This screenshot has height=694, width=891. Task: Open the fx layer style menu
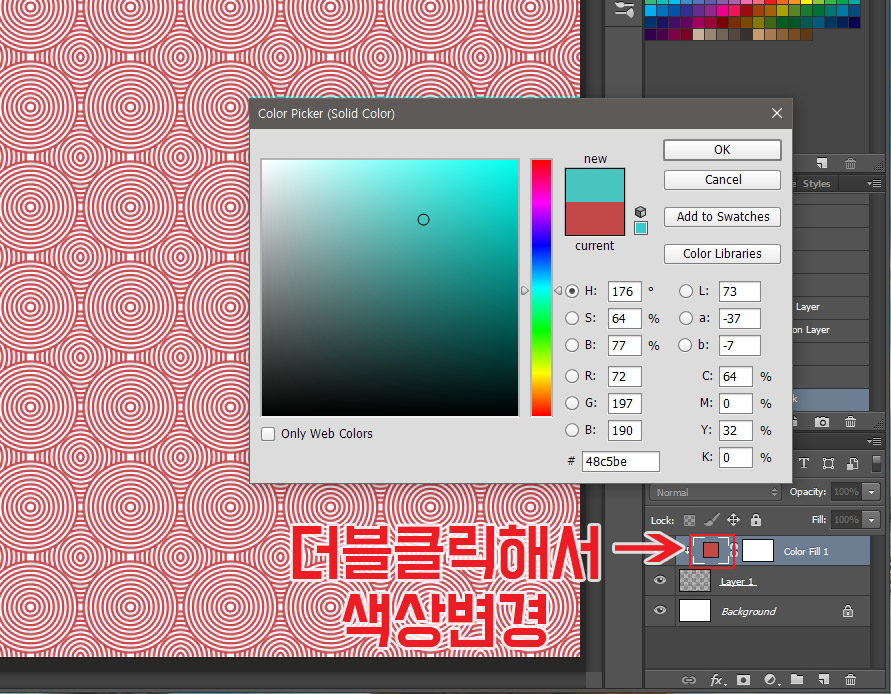click(x=718, y=680)
